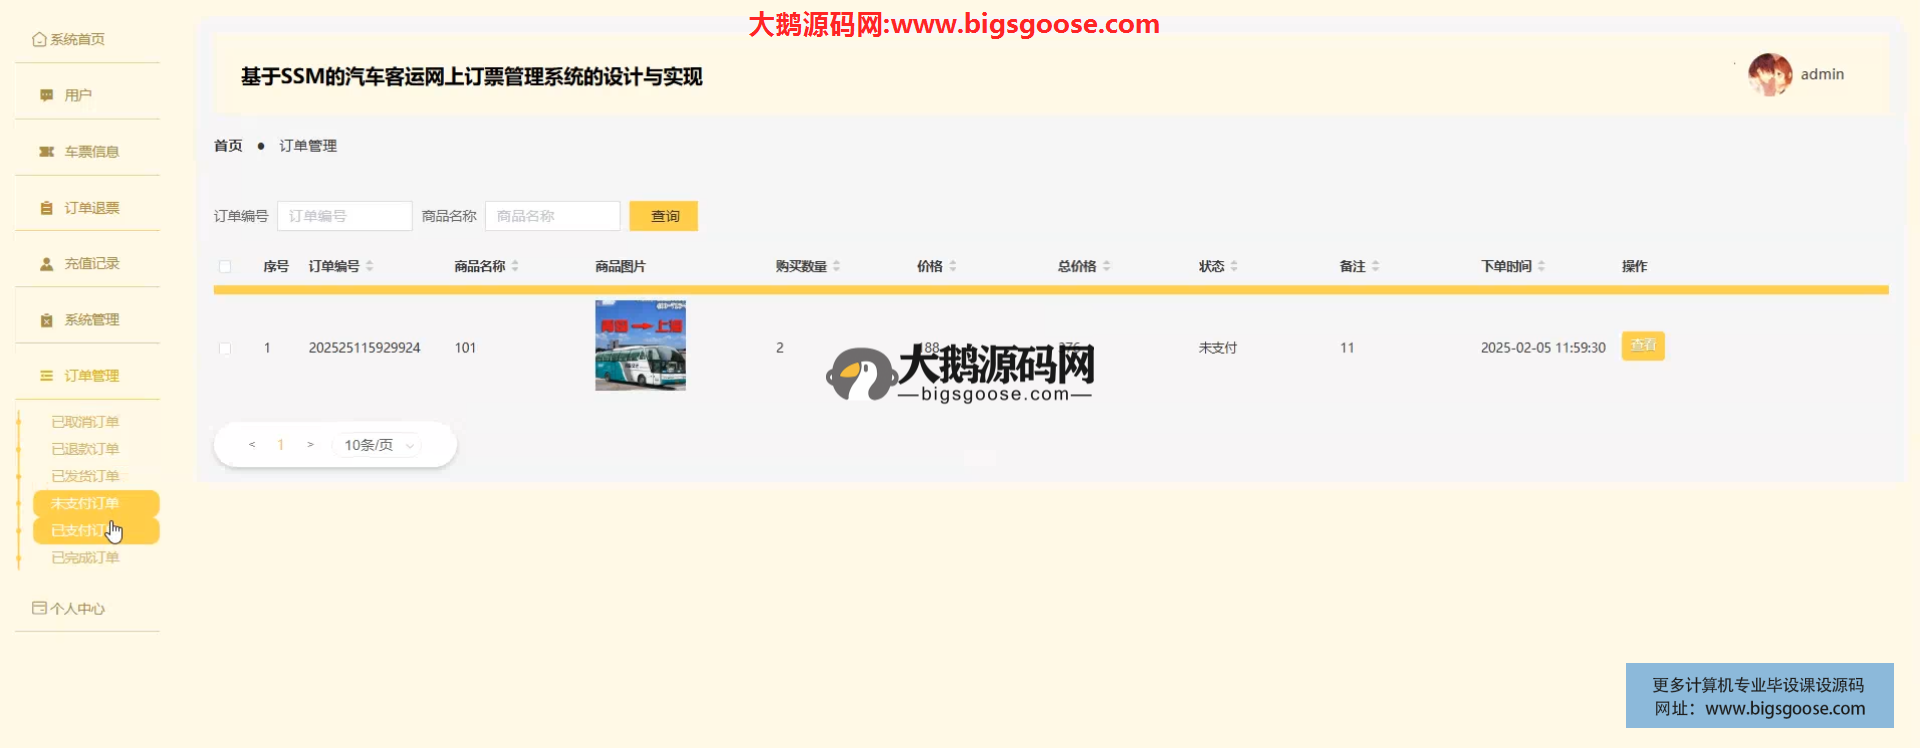This screenshot has height=748, width=1920.
Task: Click the clipboard icon for 订单退票
Action: click(x=46, y=208)
